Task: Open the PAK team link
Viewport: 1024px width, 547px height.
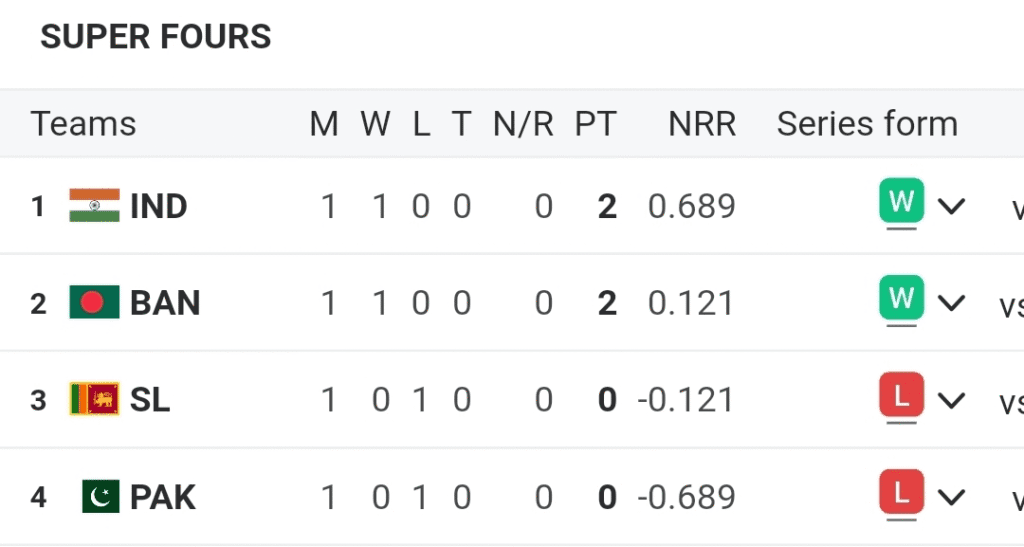Action: coord(163,497)
